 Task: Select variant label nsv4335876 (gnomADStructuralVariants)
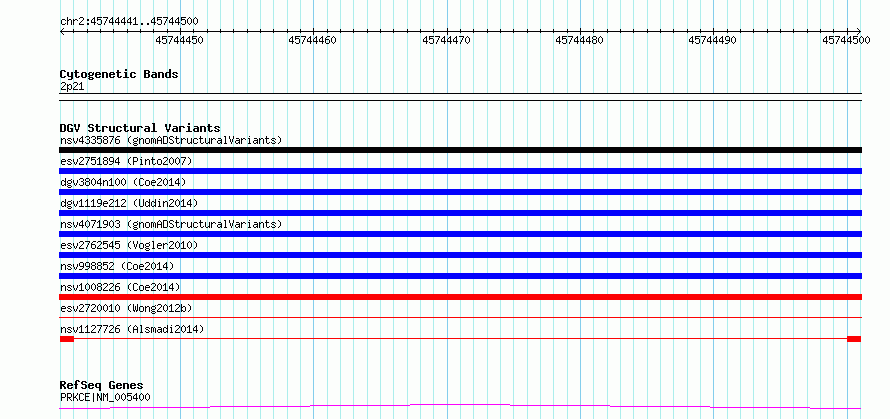[171, 140]
